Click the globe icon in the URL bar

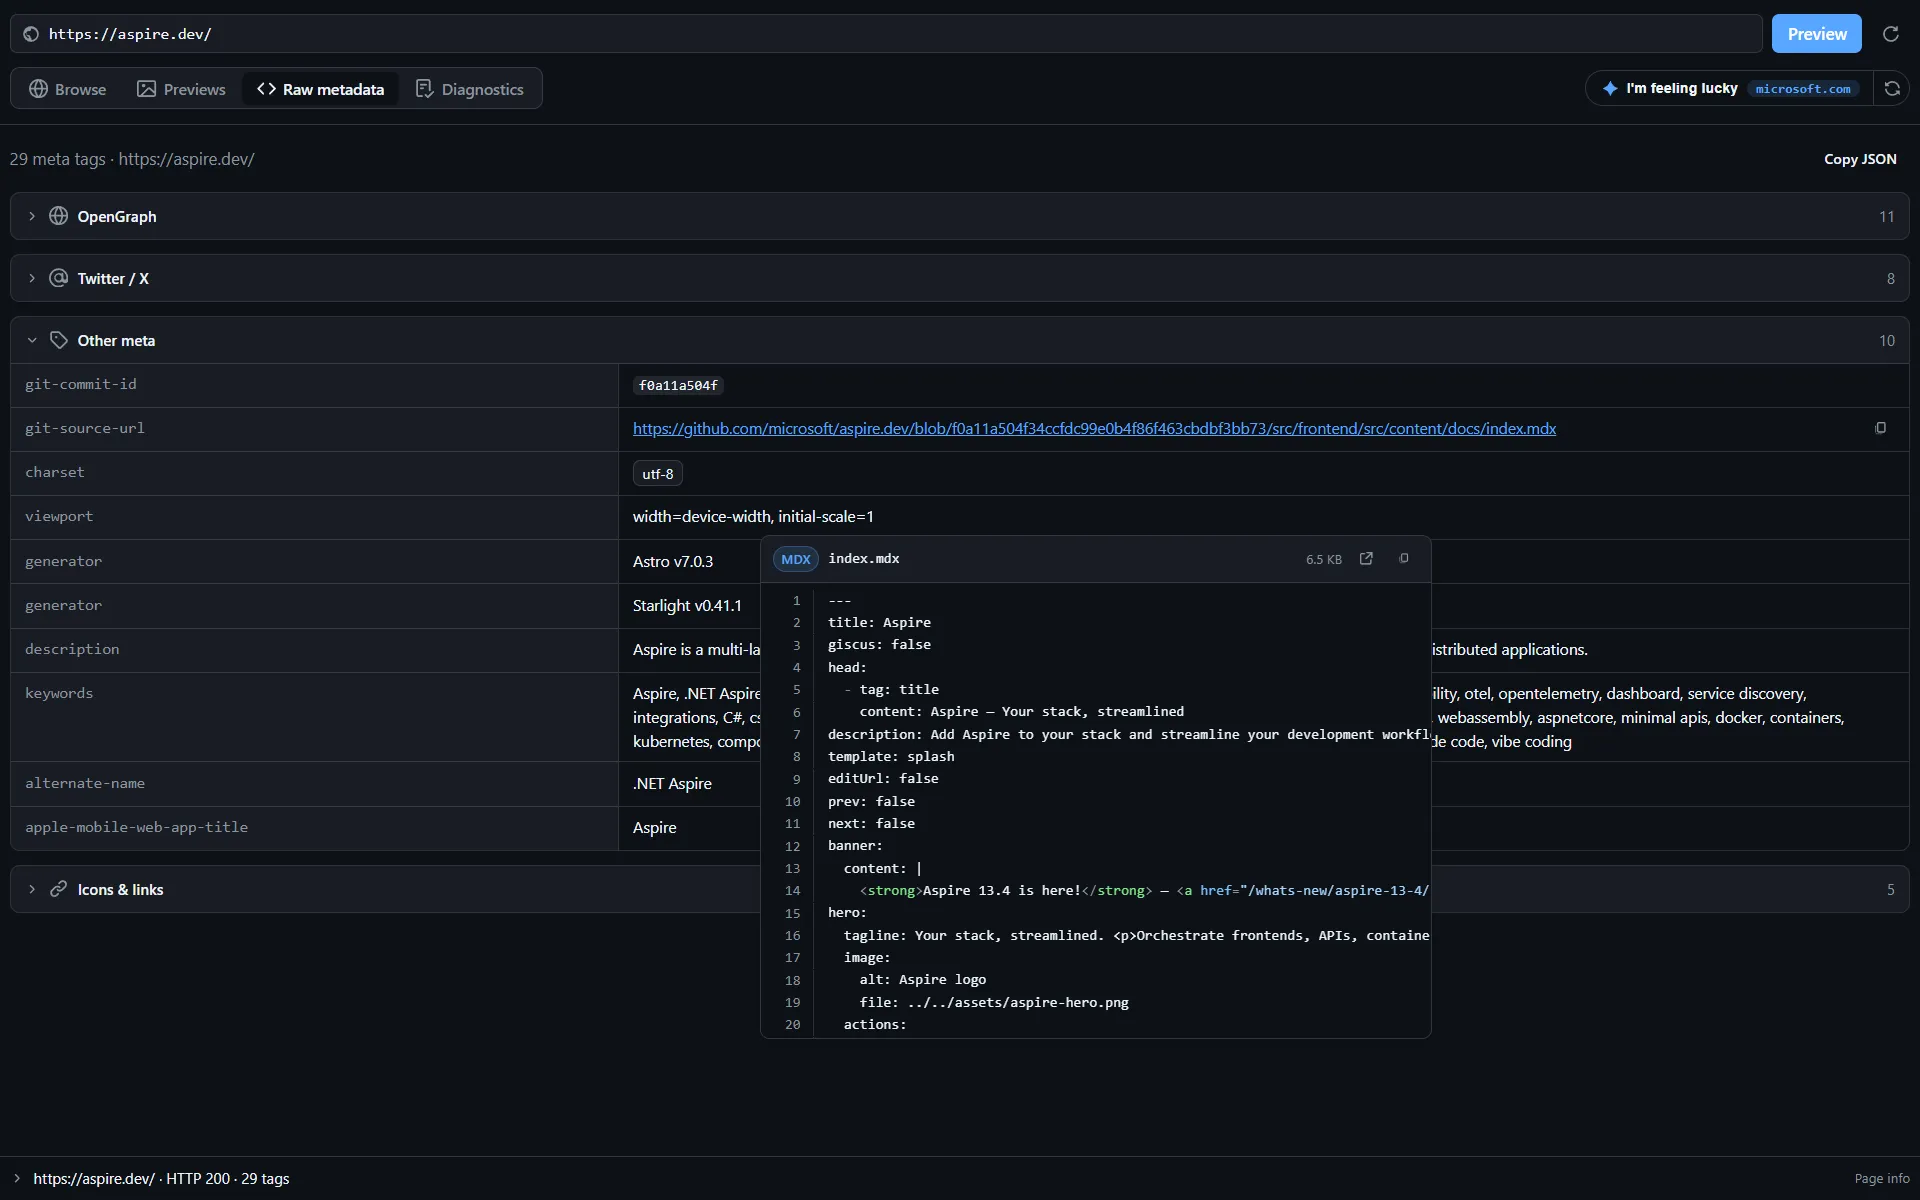pos(31,34)
